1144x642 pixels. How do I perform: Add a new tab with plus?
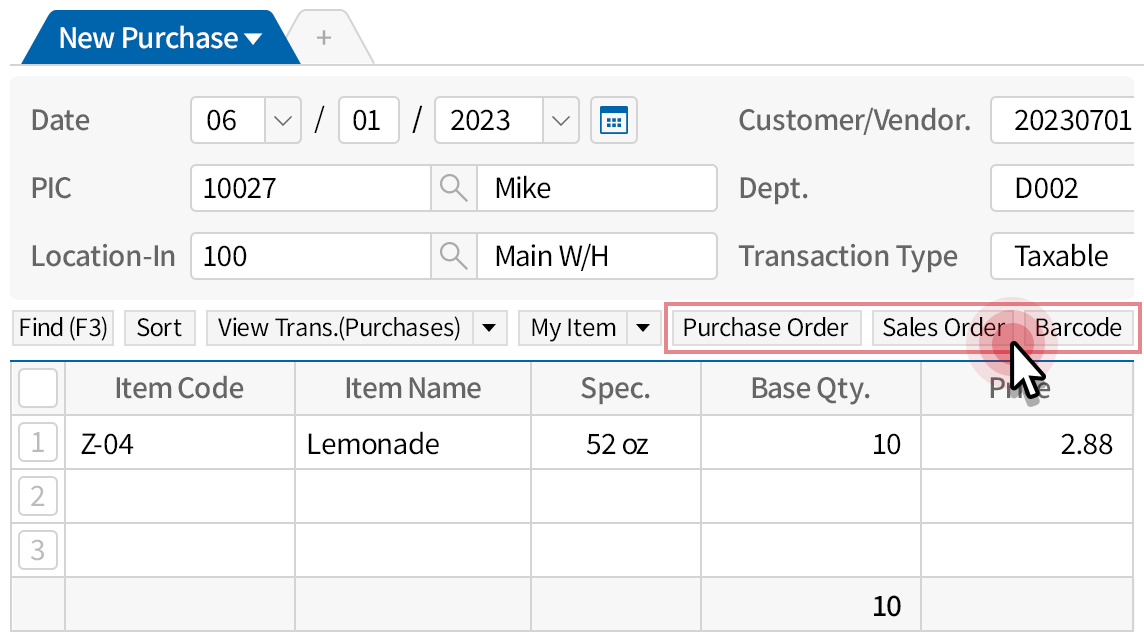pyautogui.click(x=323, y=38)
